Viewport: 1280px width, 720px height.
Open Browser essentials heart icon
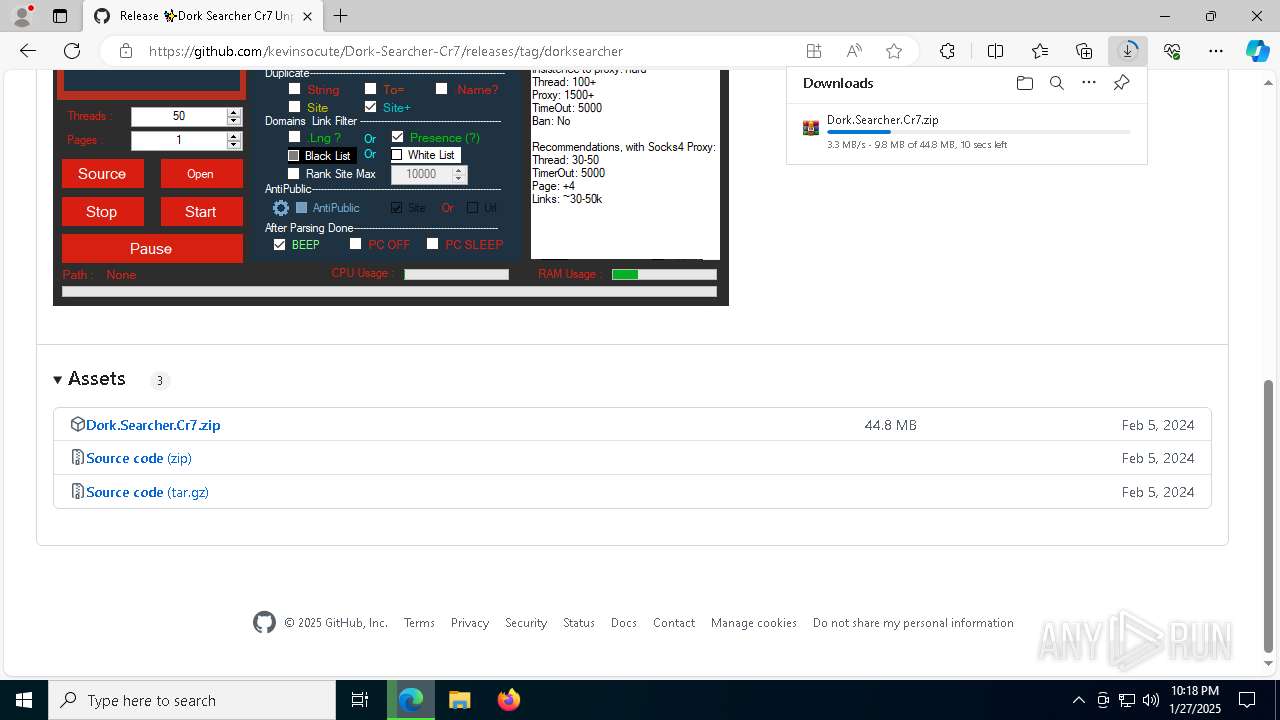point(1172,51)
